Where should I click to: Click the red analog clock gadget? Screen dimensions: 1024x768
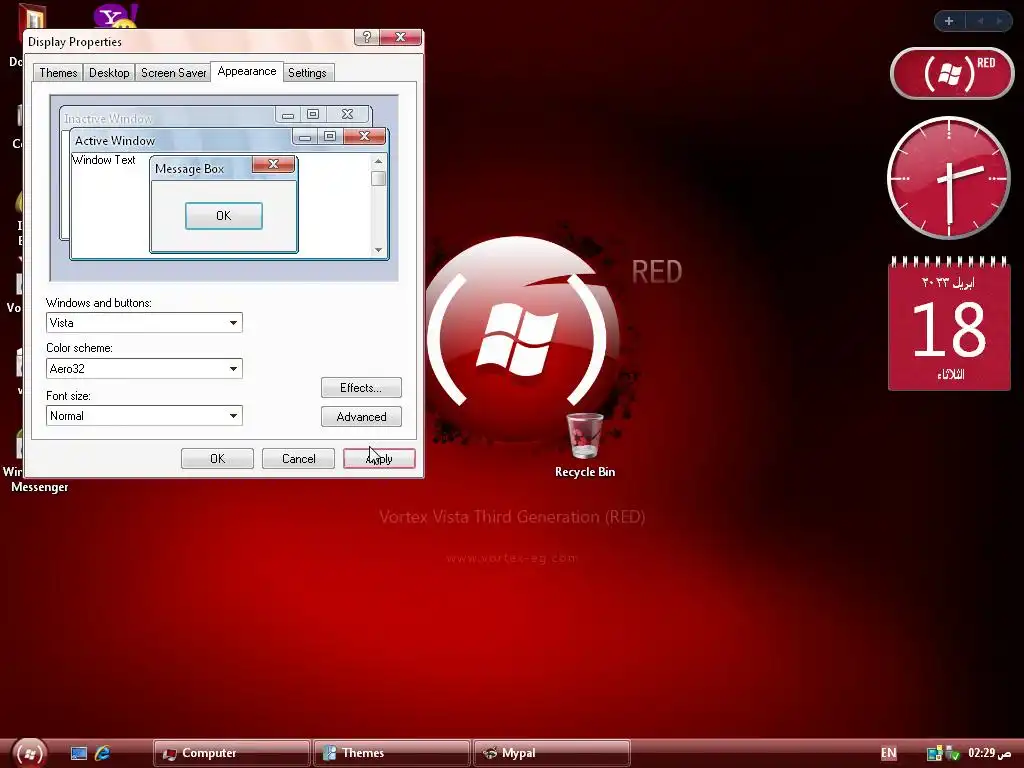click(949, 178)
